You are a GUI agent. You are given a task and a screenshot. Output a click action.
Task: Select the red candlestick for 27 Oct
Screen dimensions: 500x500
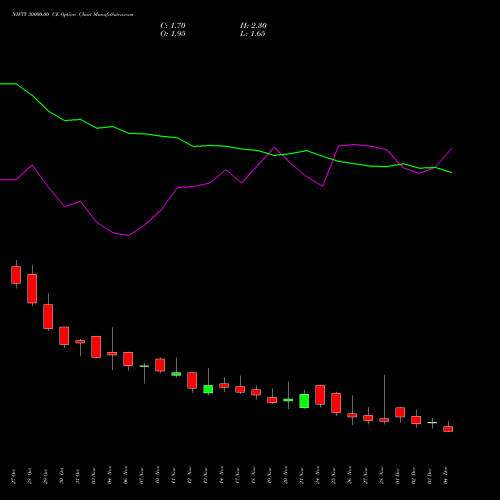click(16, 275)
